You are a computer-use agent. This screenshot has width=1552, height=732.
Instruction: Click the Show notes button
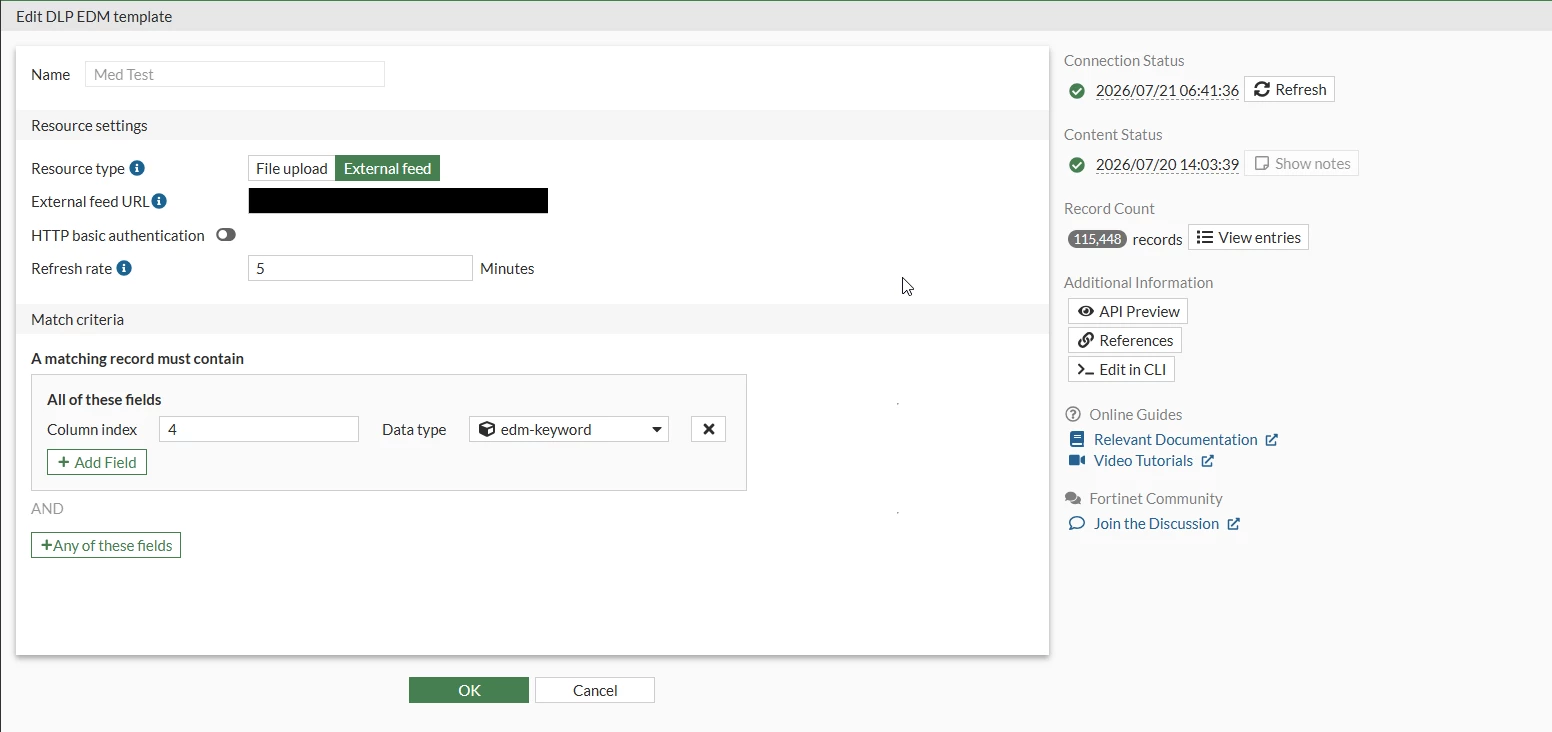1301,163
